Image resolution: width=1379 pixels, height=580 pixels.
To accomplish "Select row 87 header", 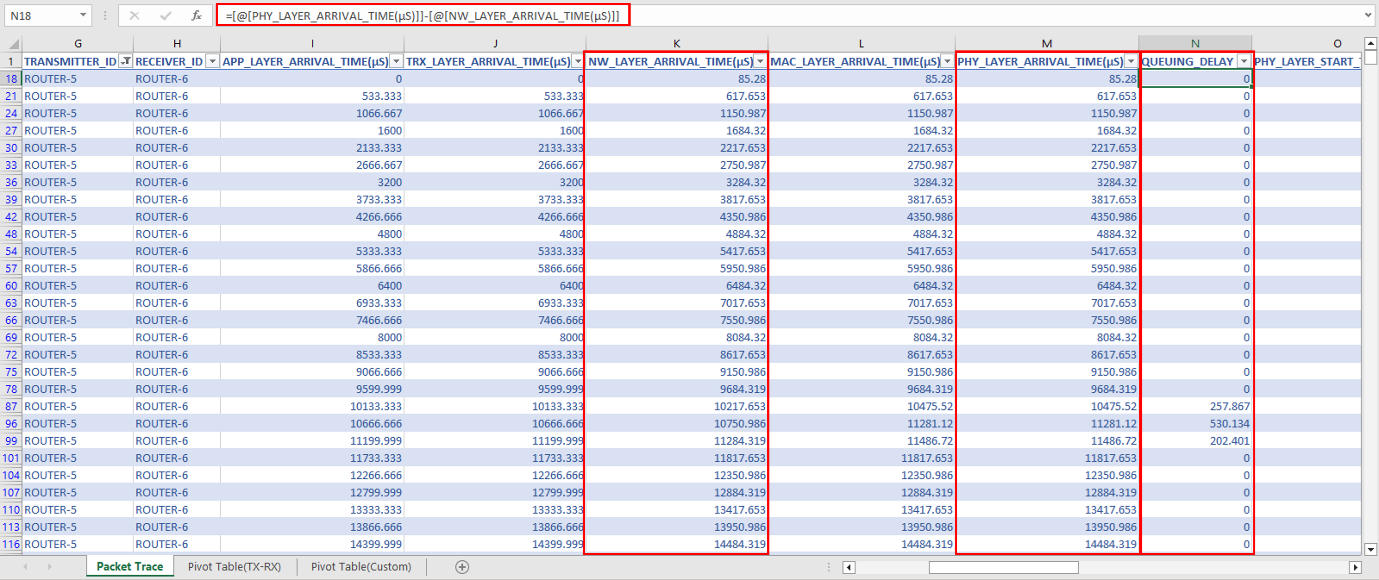I will coord(11,406).
